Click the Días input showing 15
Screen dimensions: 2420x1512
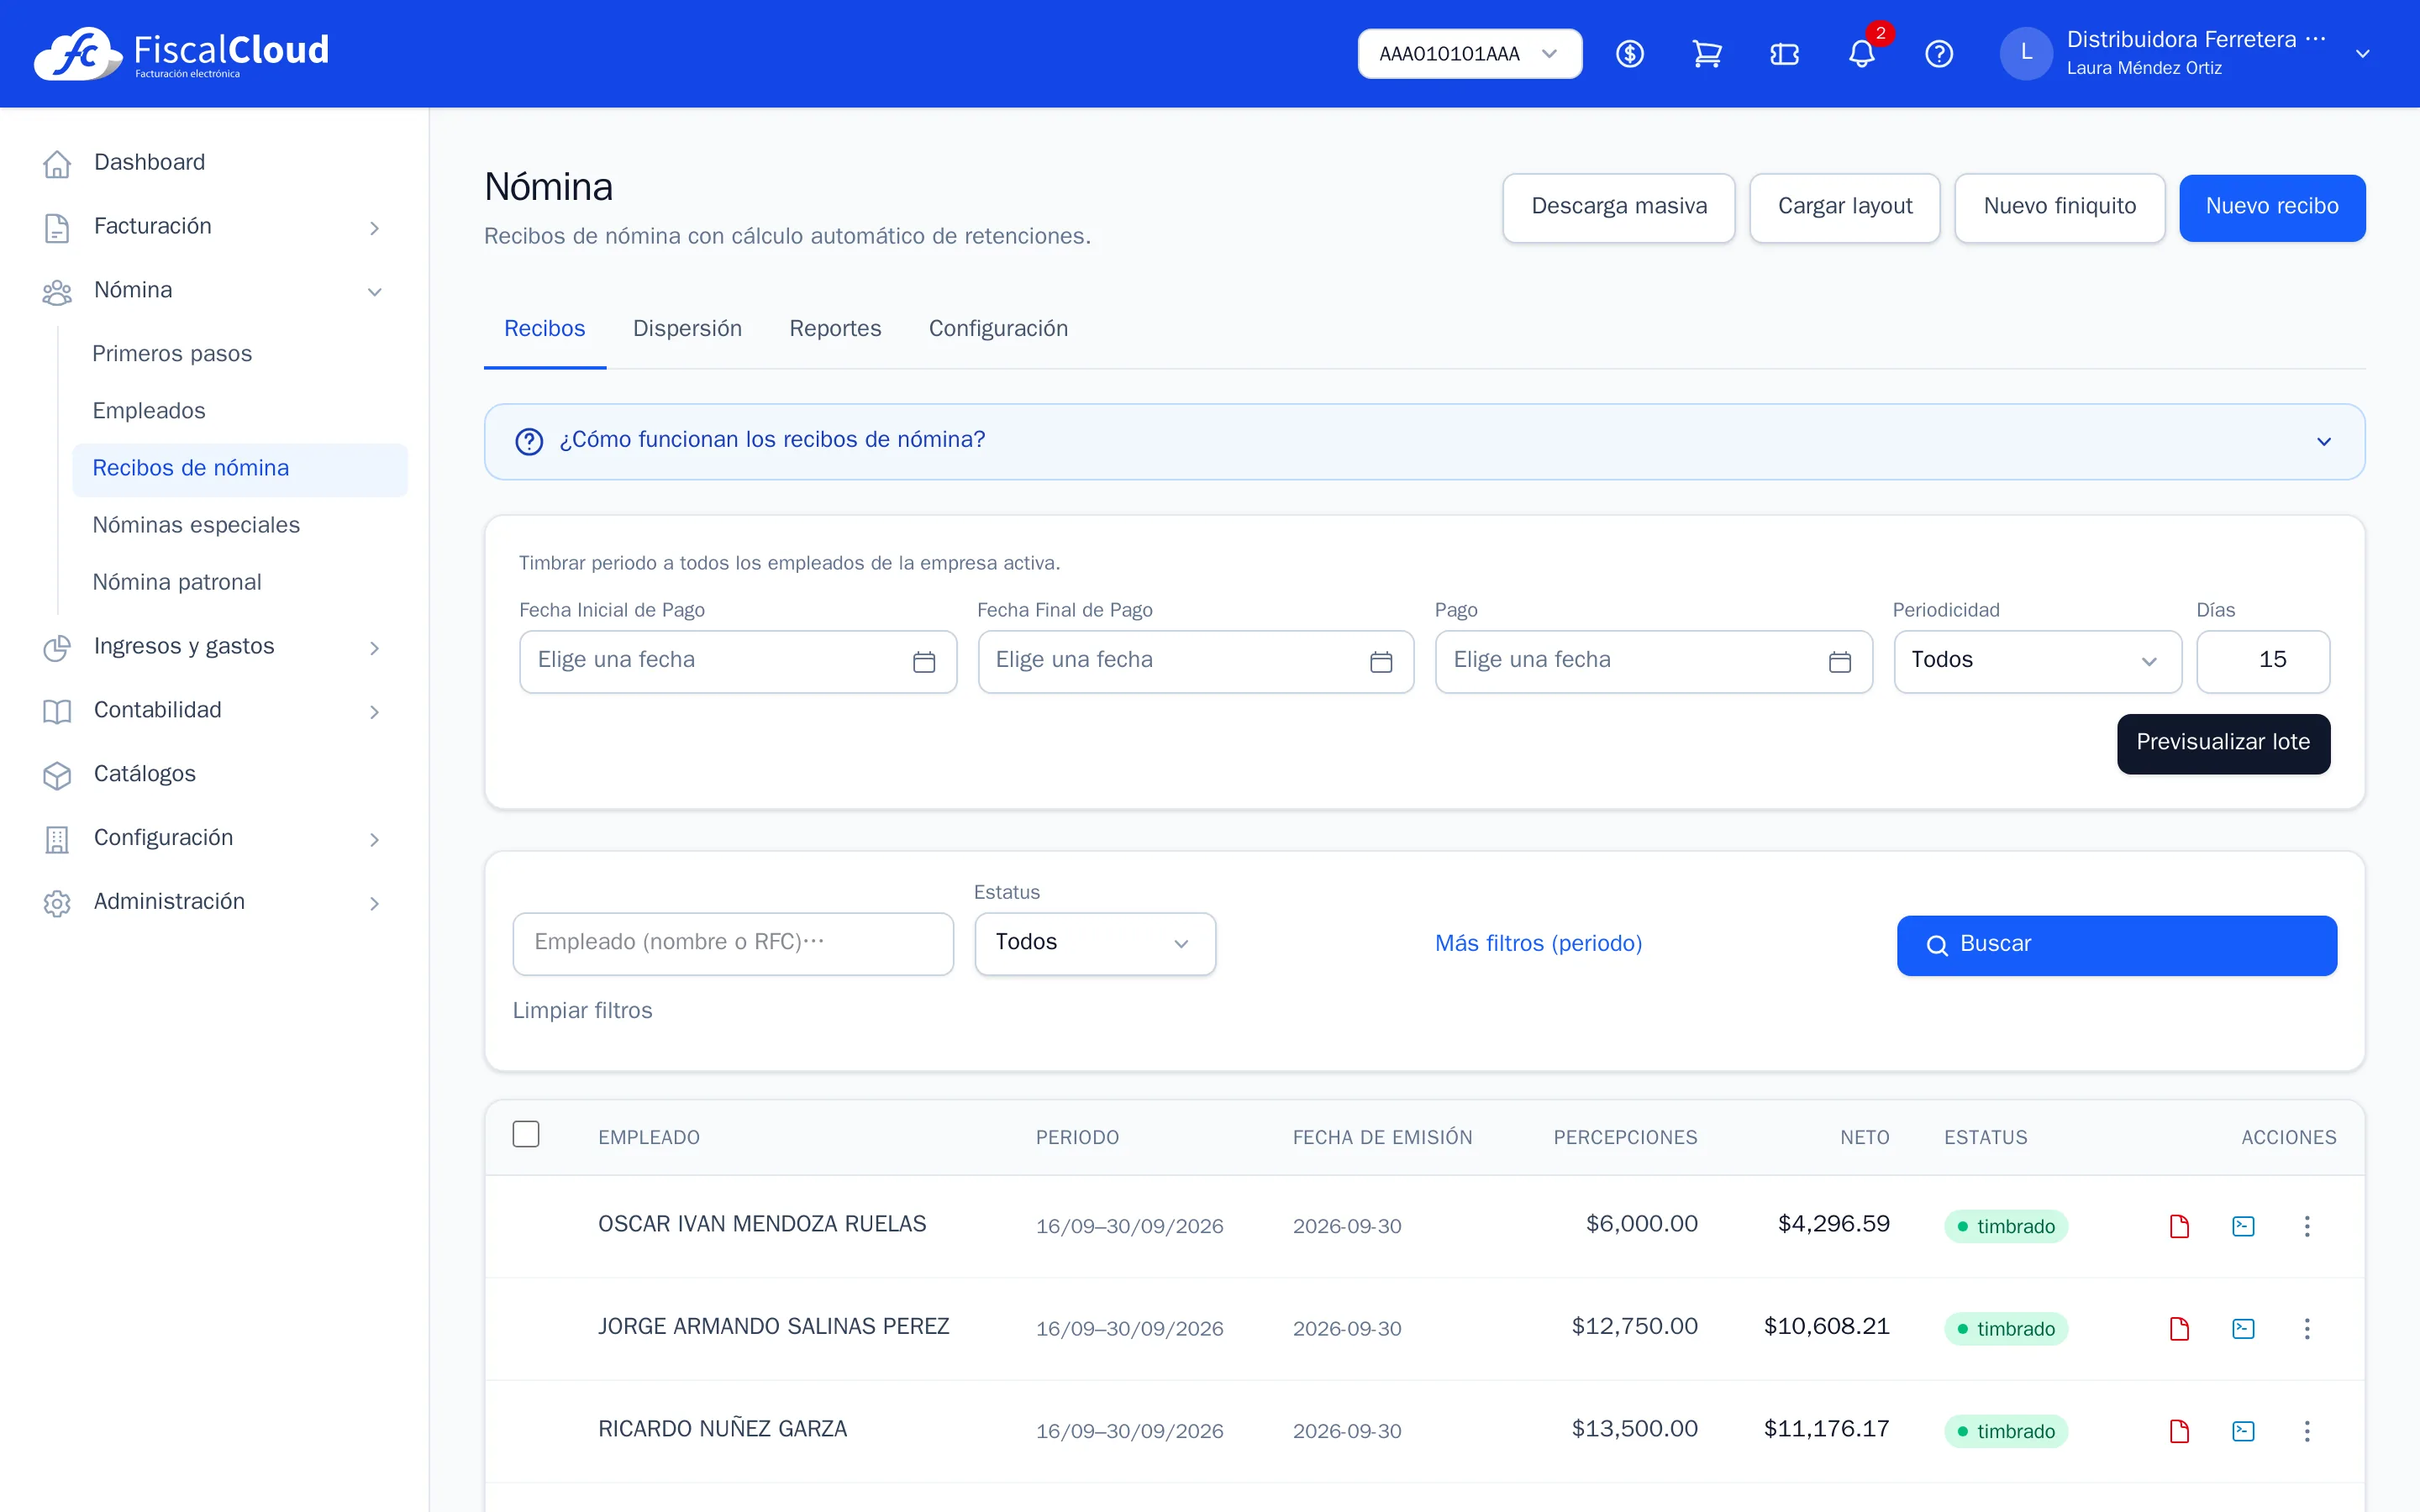tap(2263, 661)
